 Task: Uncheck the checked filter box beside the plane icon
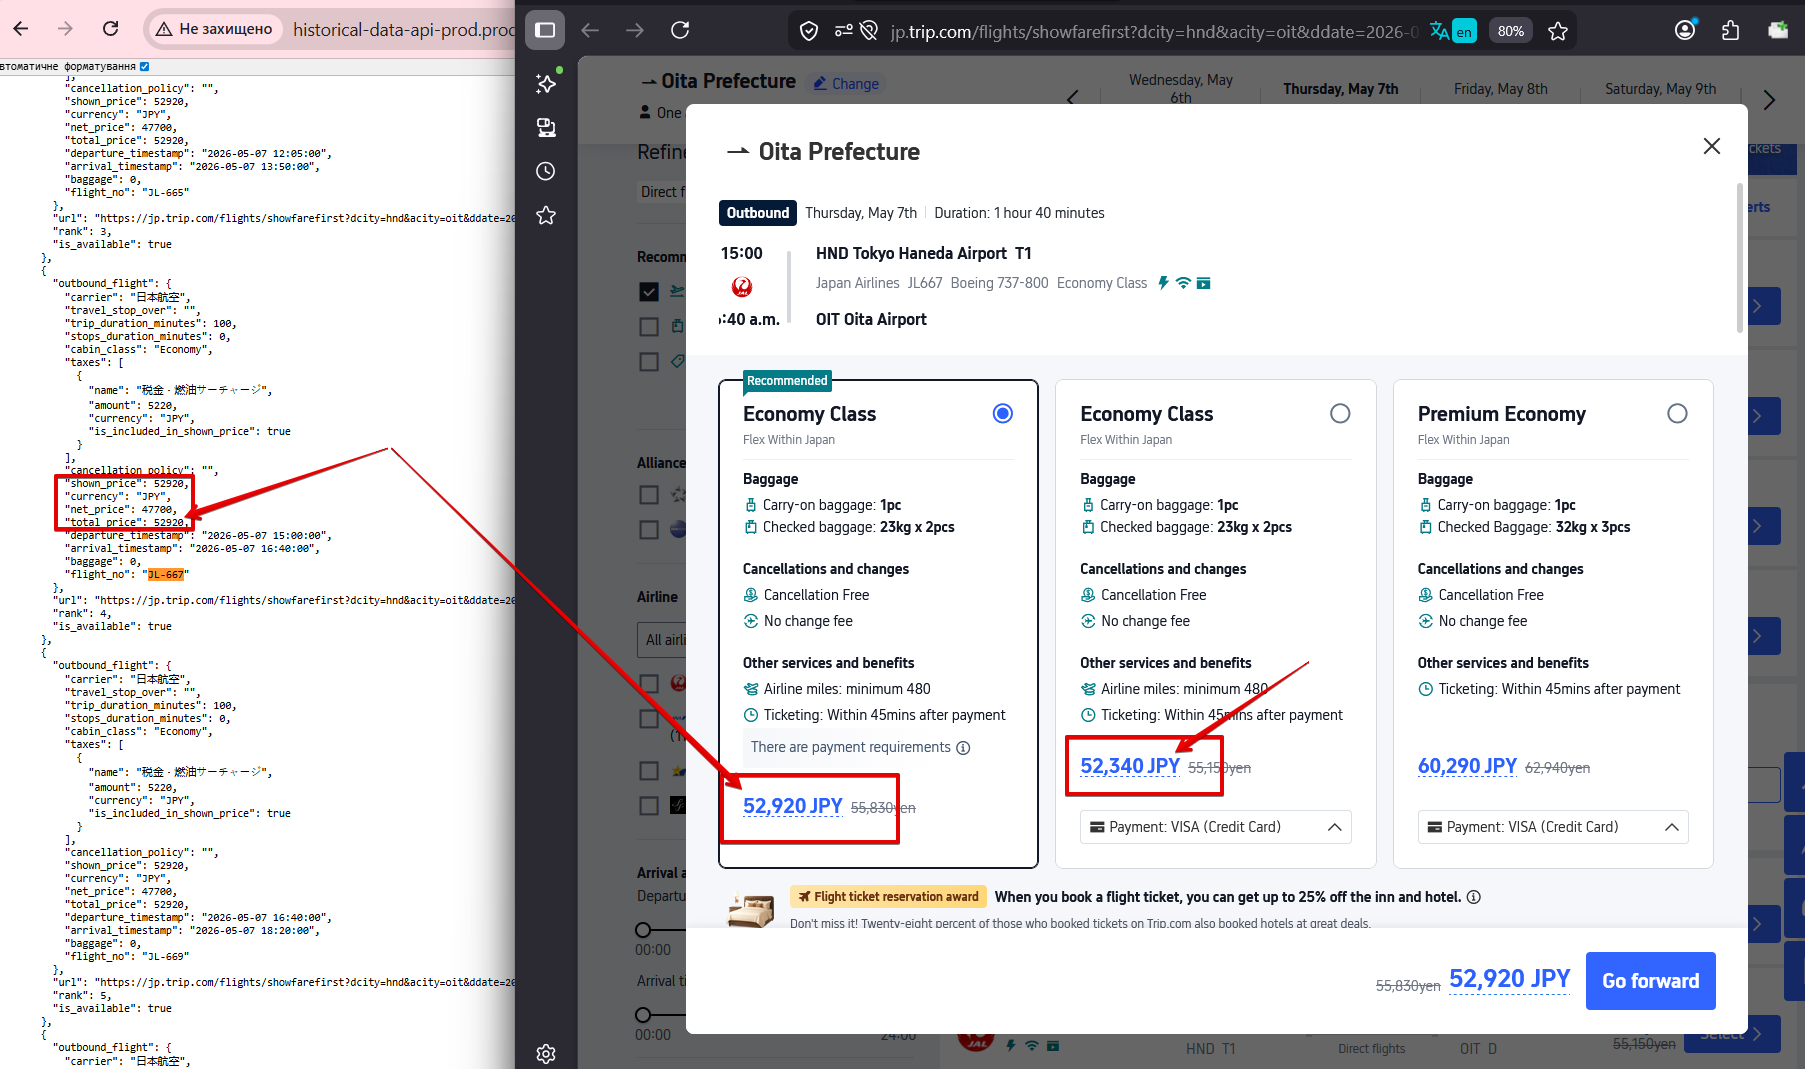(649, 291)
